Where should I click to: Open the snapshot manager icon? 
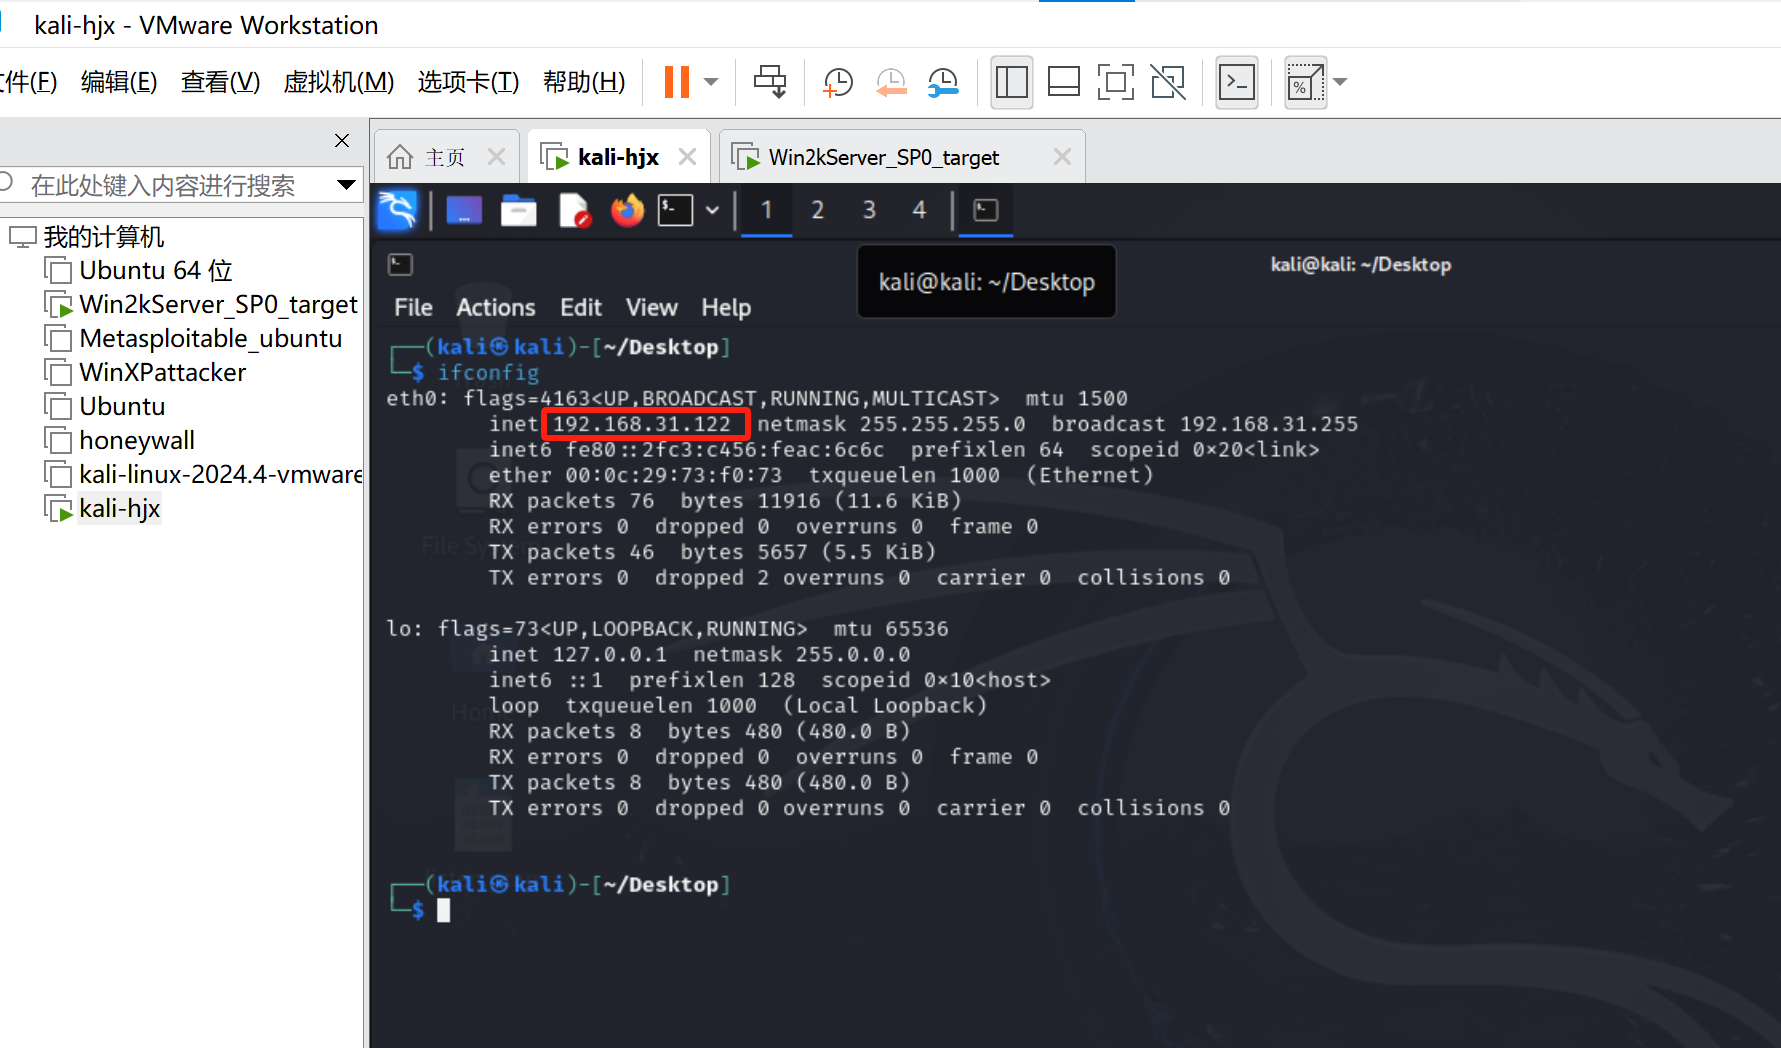943,82
